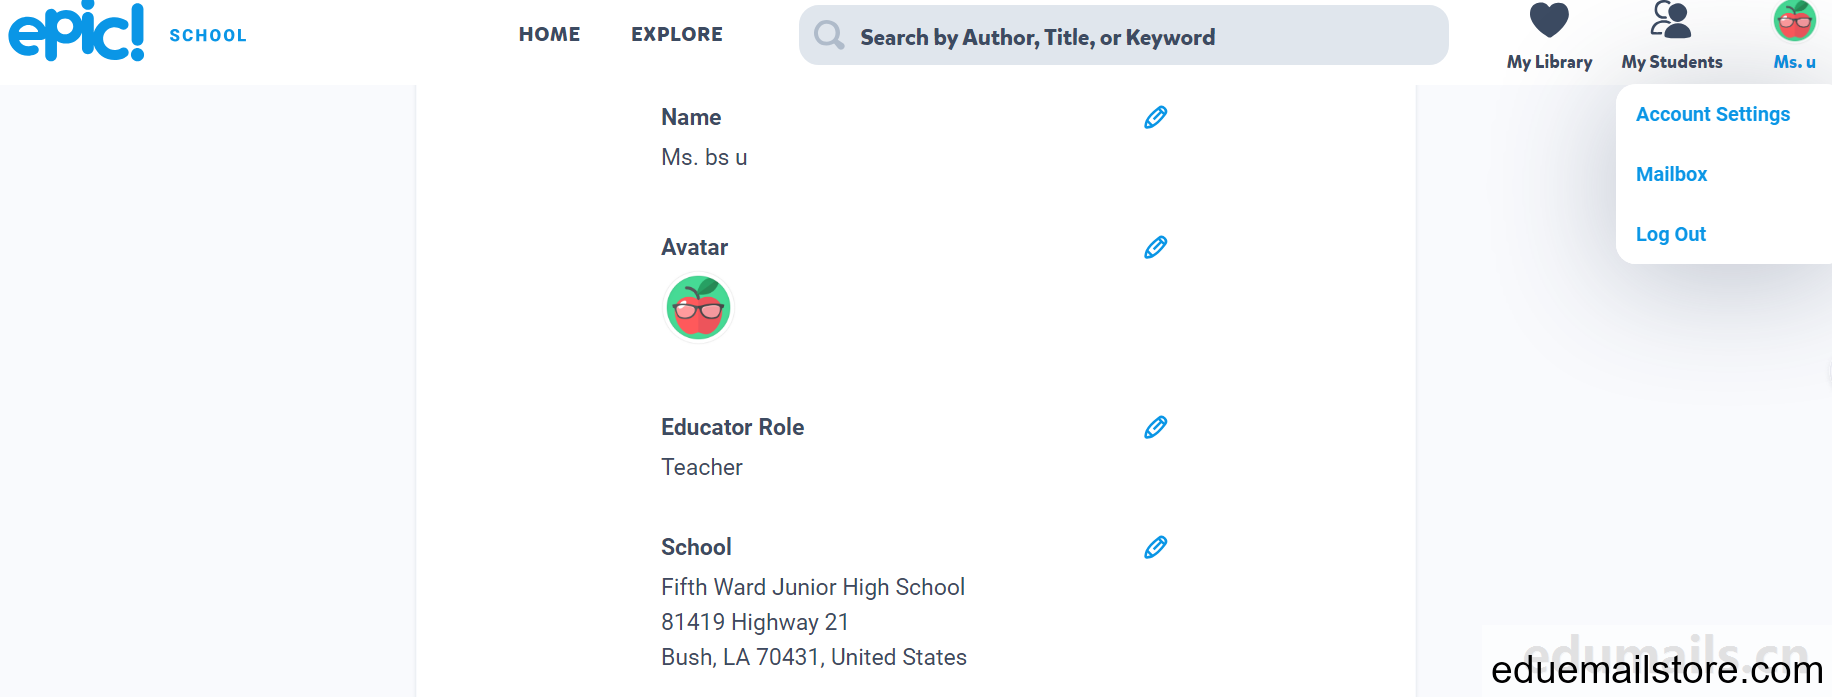
Task: Click the search magnifier icon
Action: click(x=828, y=36)
